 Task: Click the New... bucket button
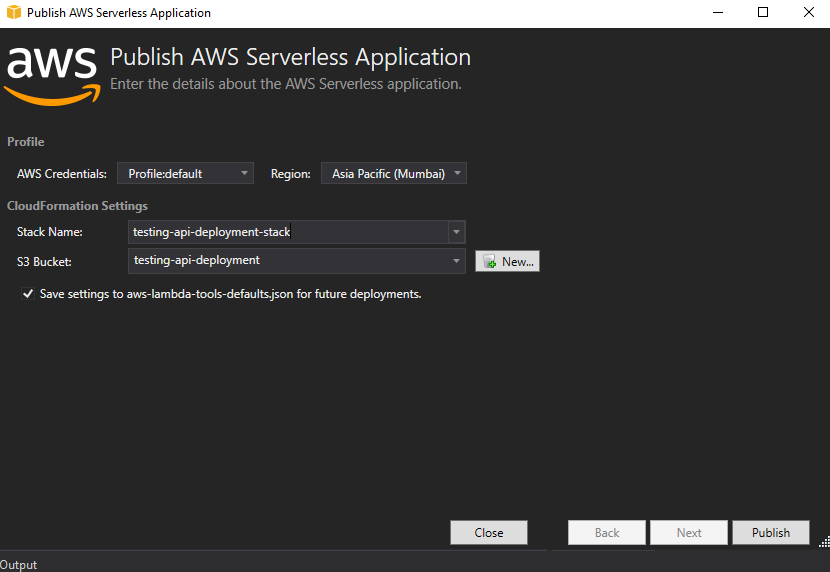[x=507, y=261]
